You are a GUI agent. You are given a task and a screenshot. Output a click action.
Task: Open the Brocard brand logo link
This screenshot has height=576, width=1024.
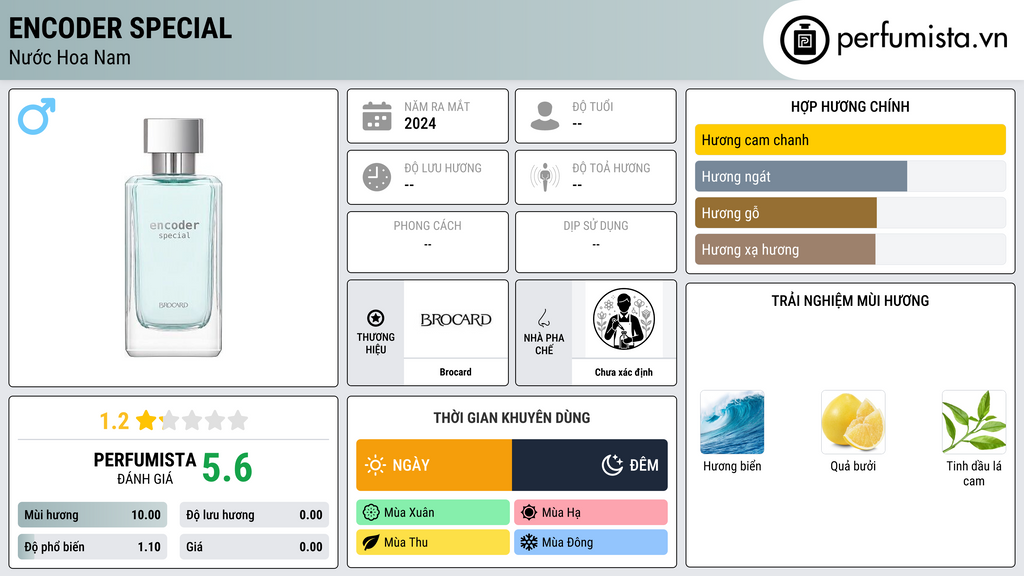click(x=456, y=319)
